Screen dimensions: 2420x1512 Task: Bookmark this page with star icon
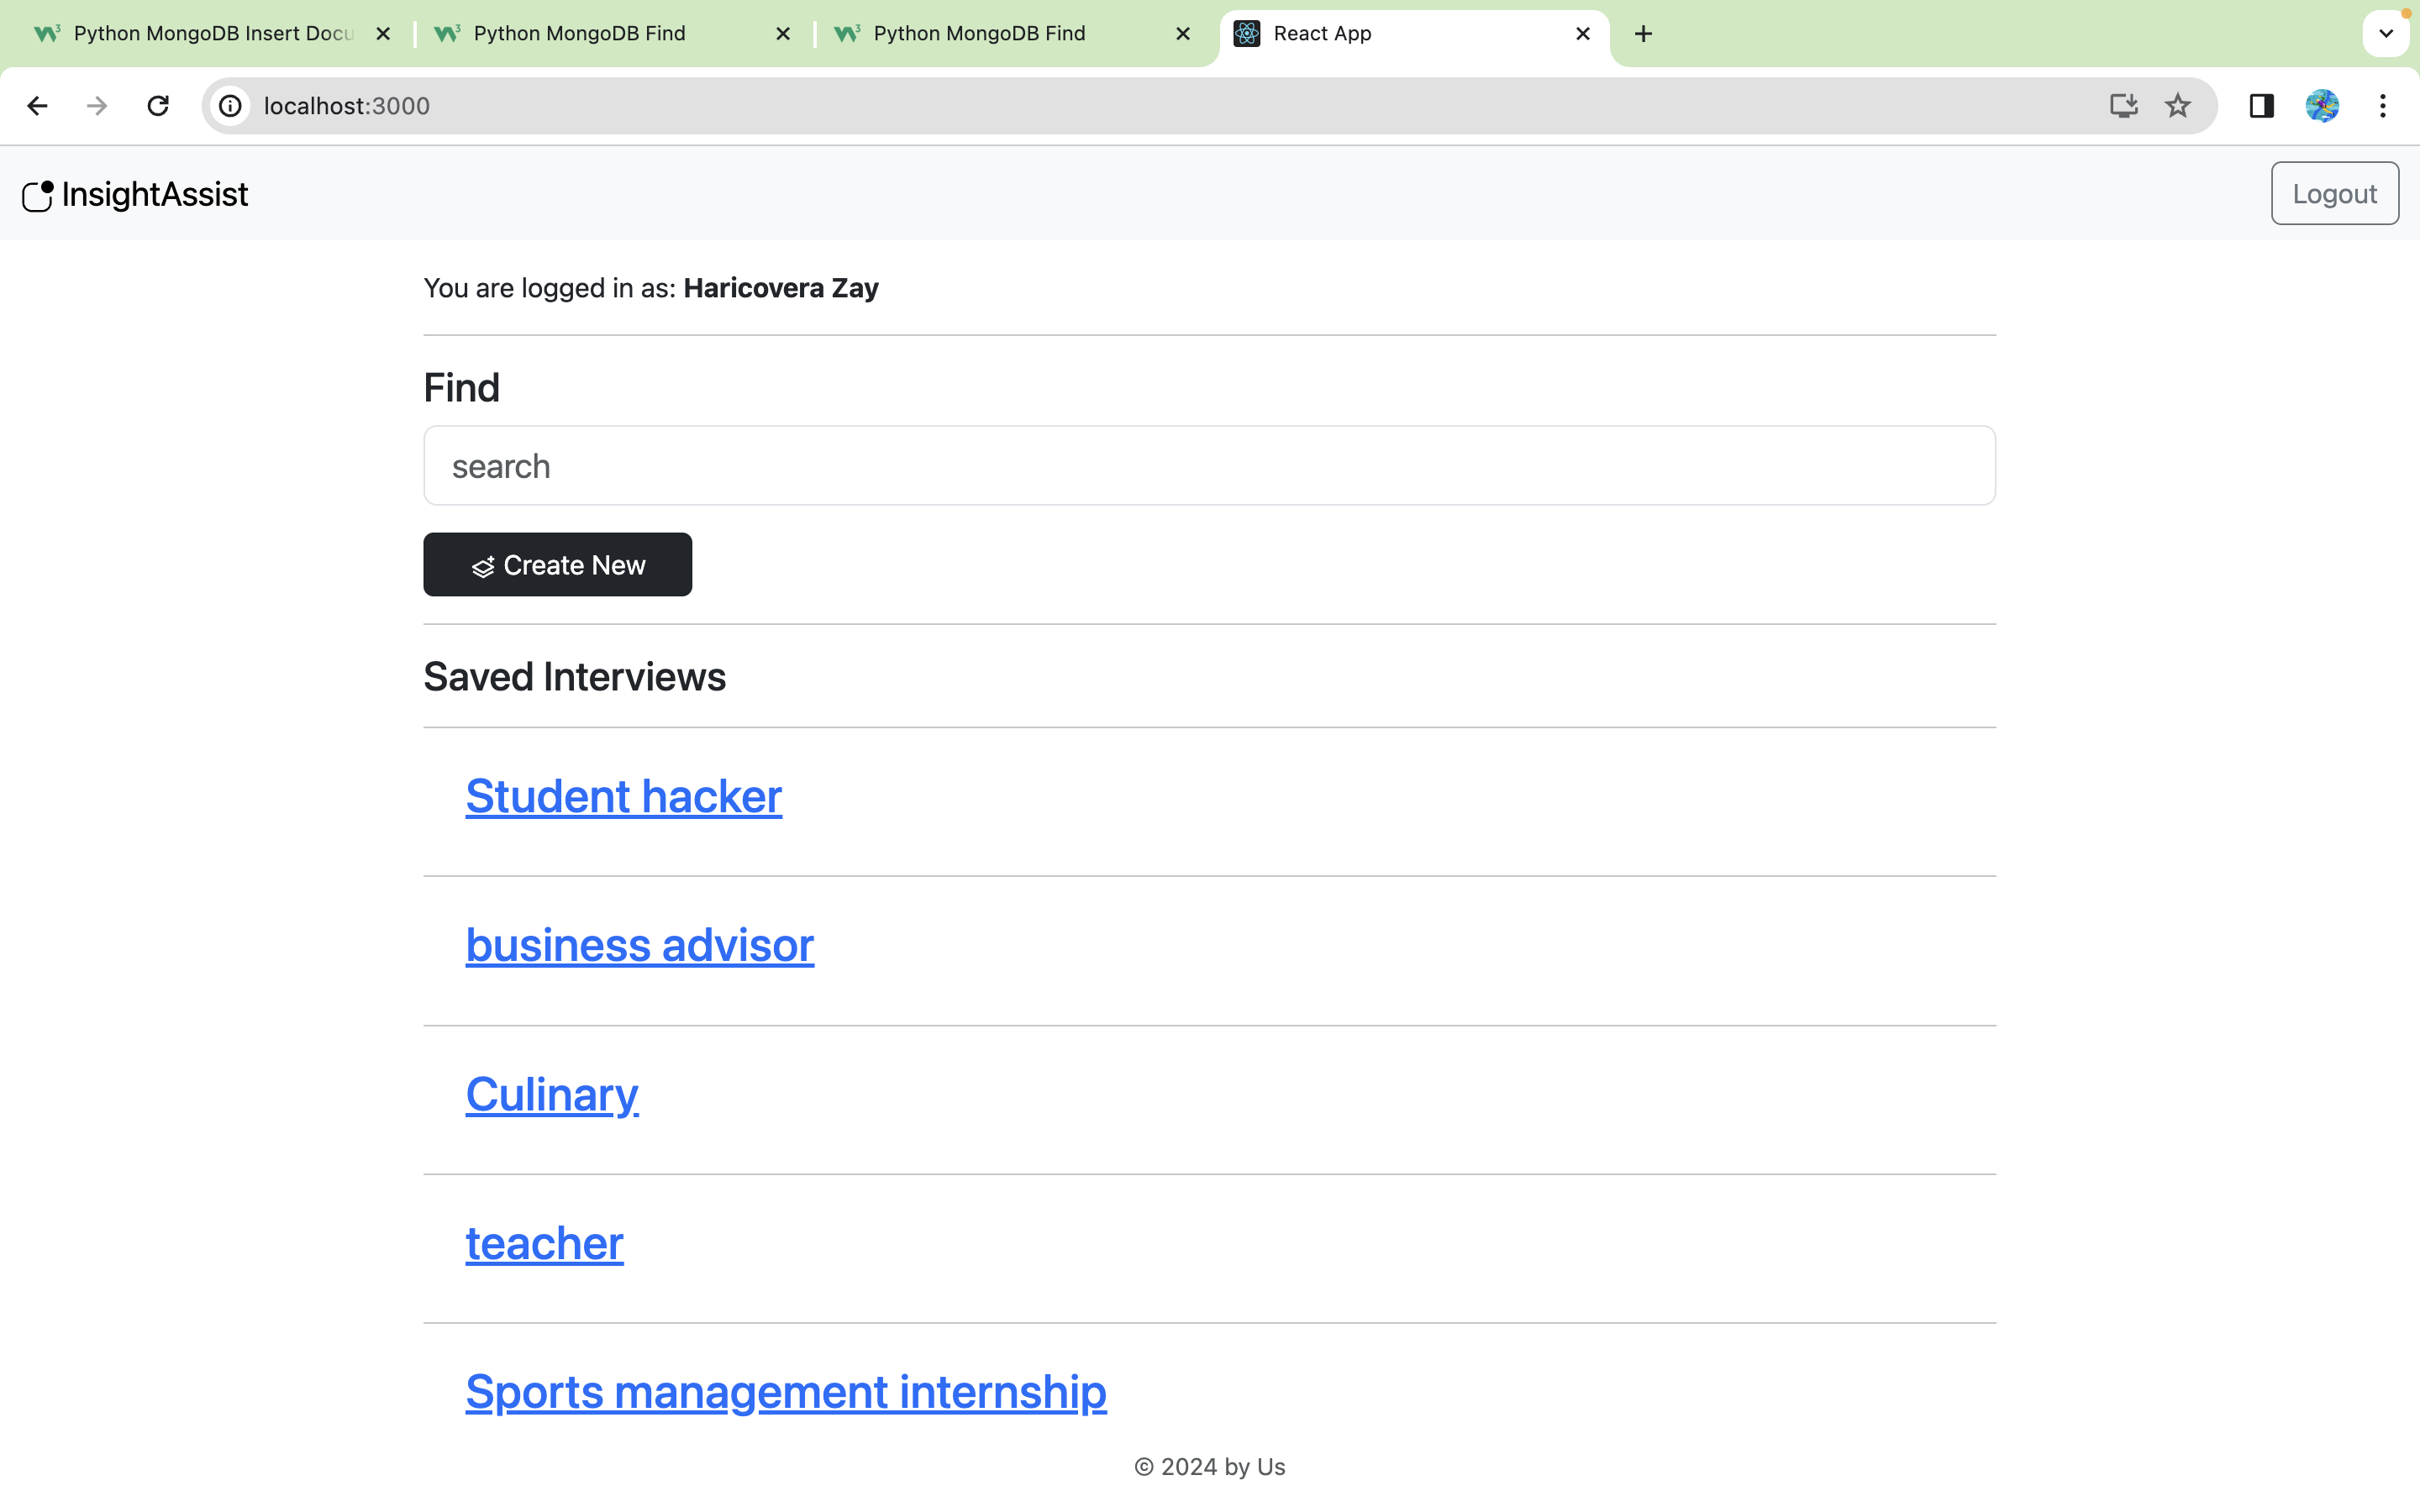tap(2177, 106)
